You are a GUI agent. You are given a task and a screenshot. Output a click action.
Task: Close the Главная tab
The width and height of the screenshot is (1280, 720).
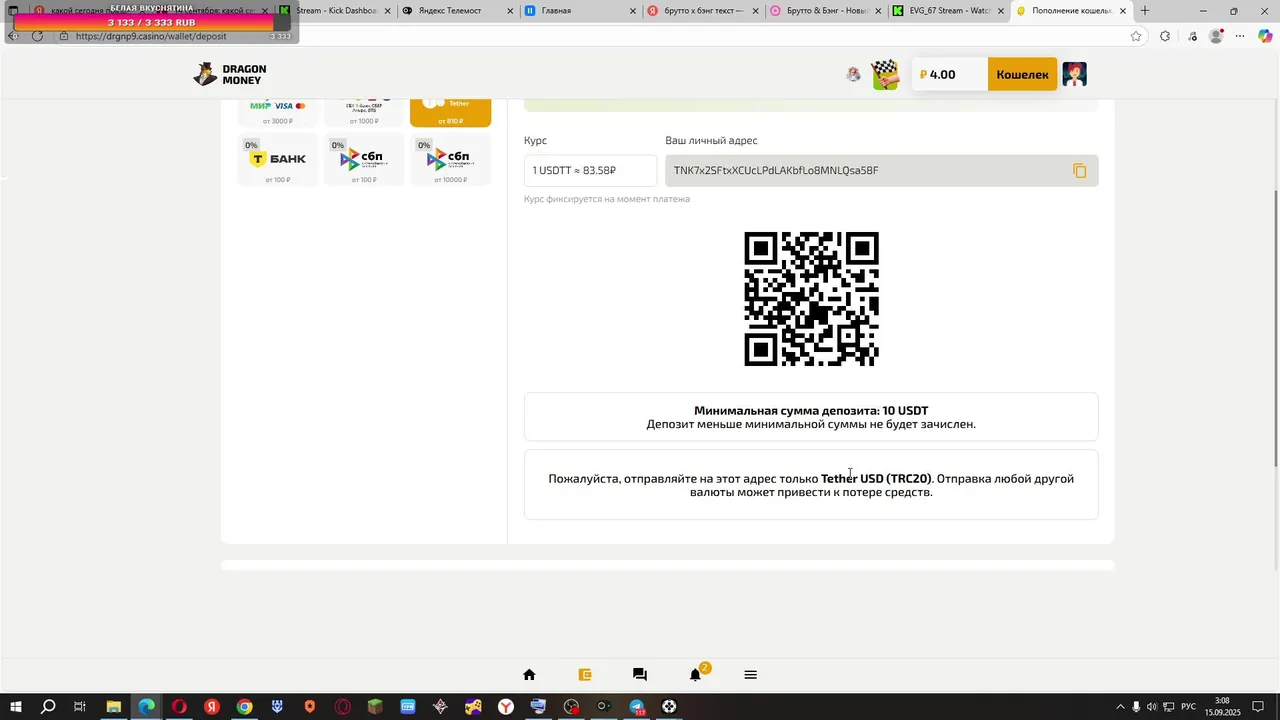click(x=632, y=11)
